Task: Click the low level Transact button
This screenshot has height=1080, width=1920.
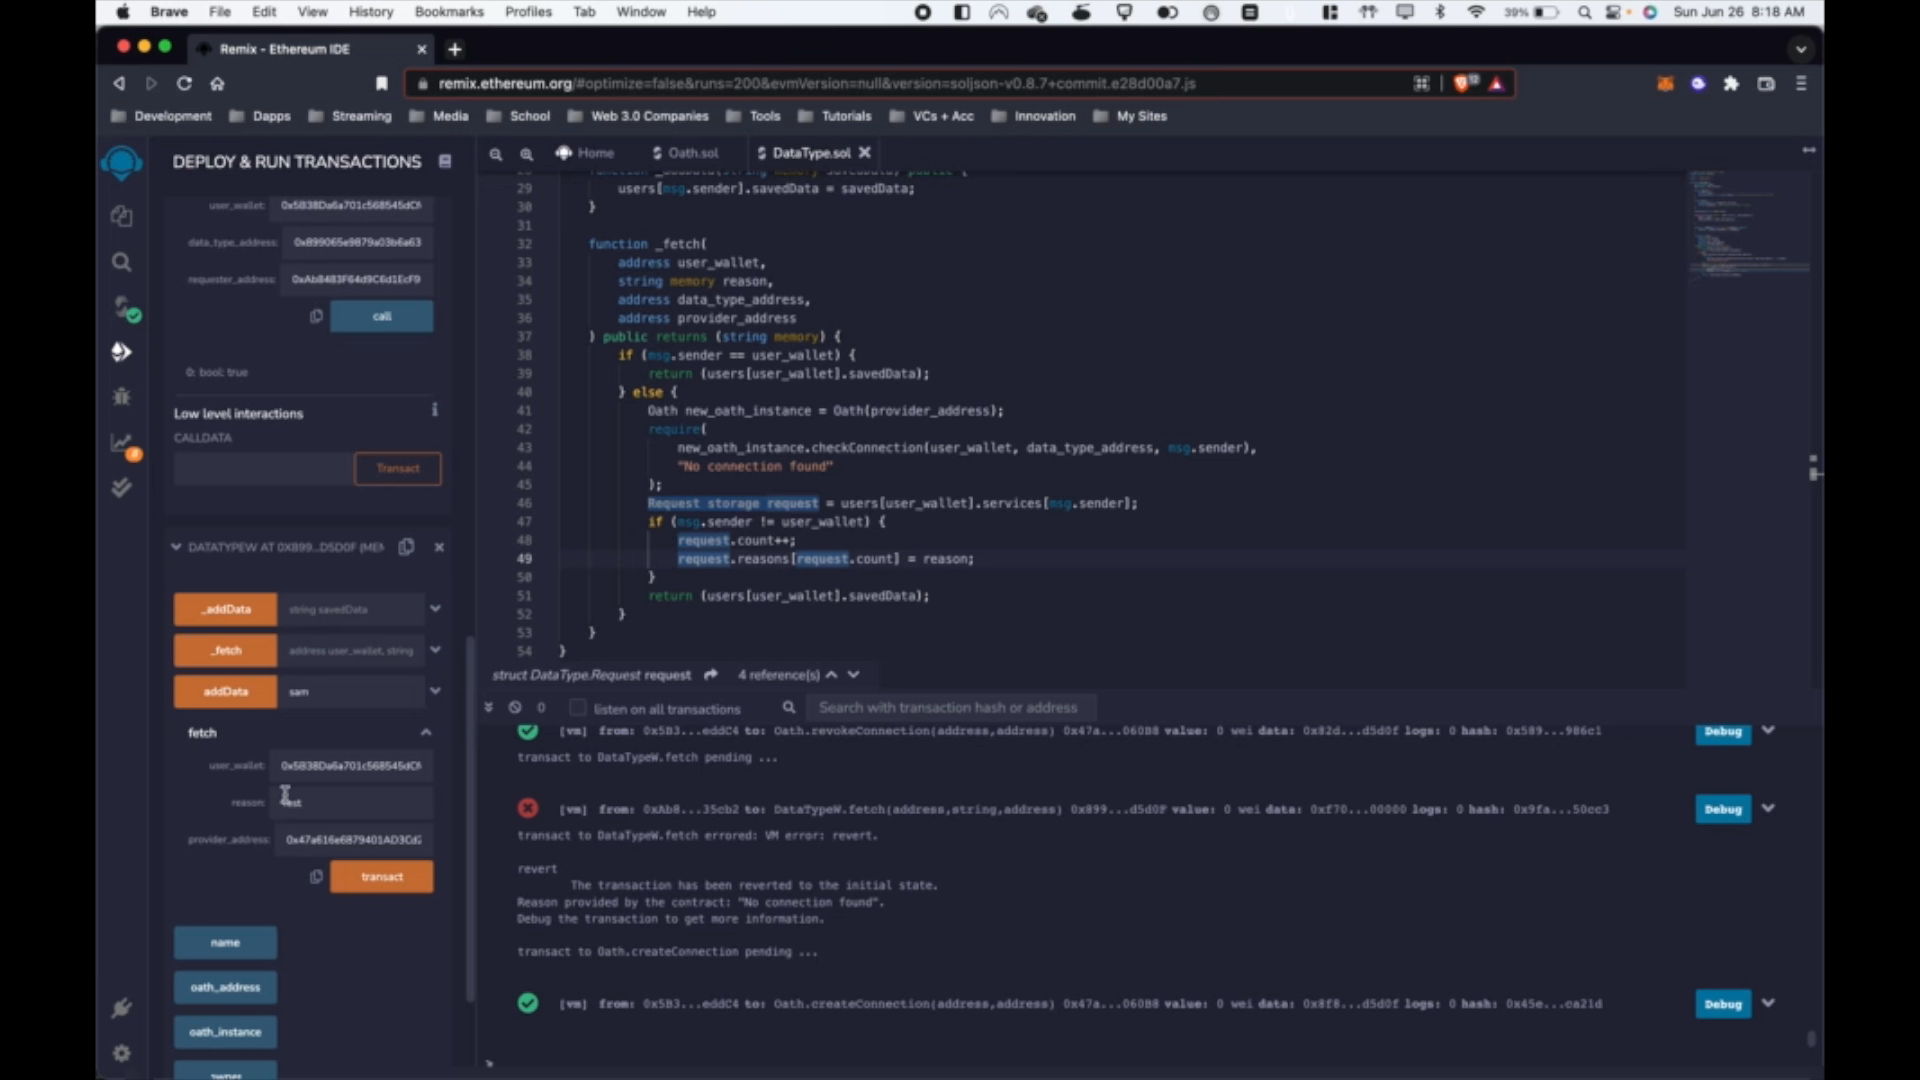Action: tap(398, 469)
